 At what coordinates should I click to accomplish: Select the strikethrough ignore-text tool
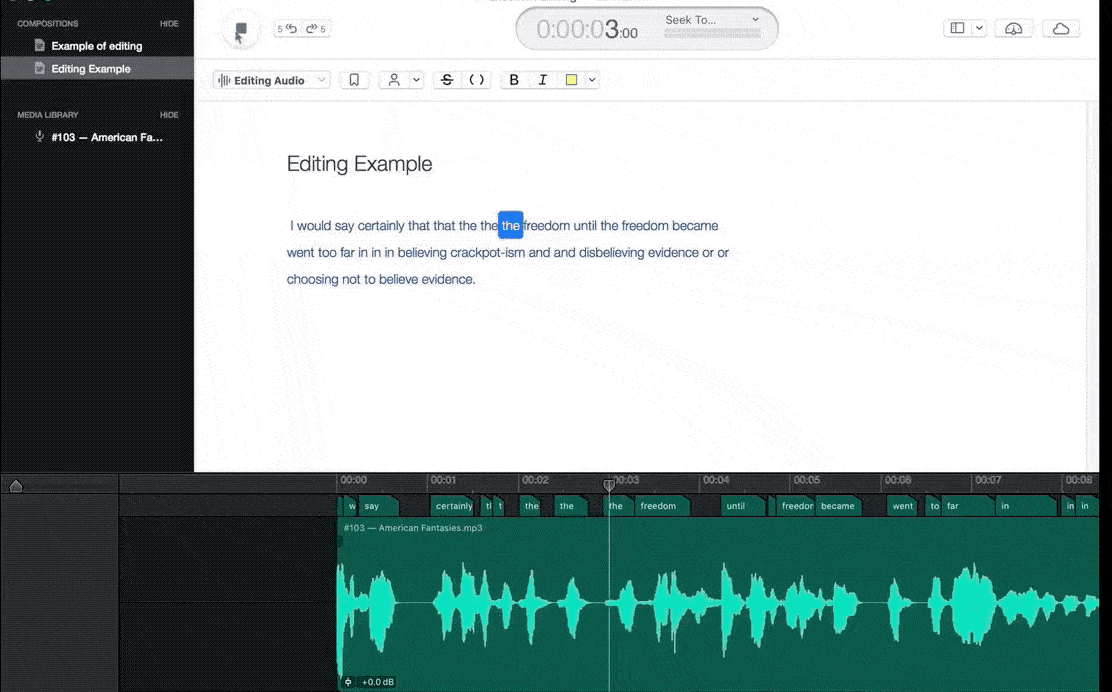point(447,79)
